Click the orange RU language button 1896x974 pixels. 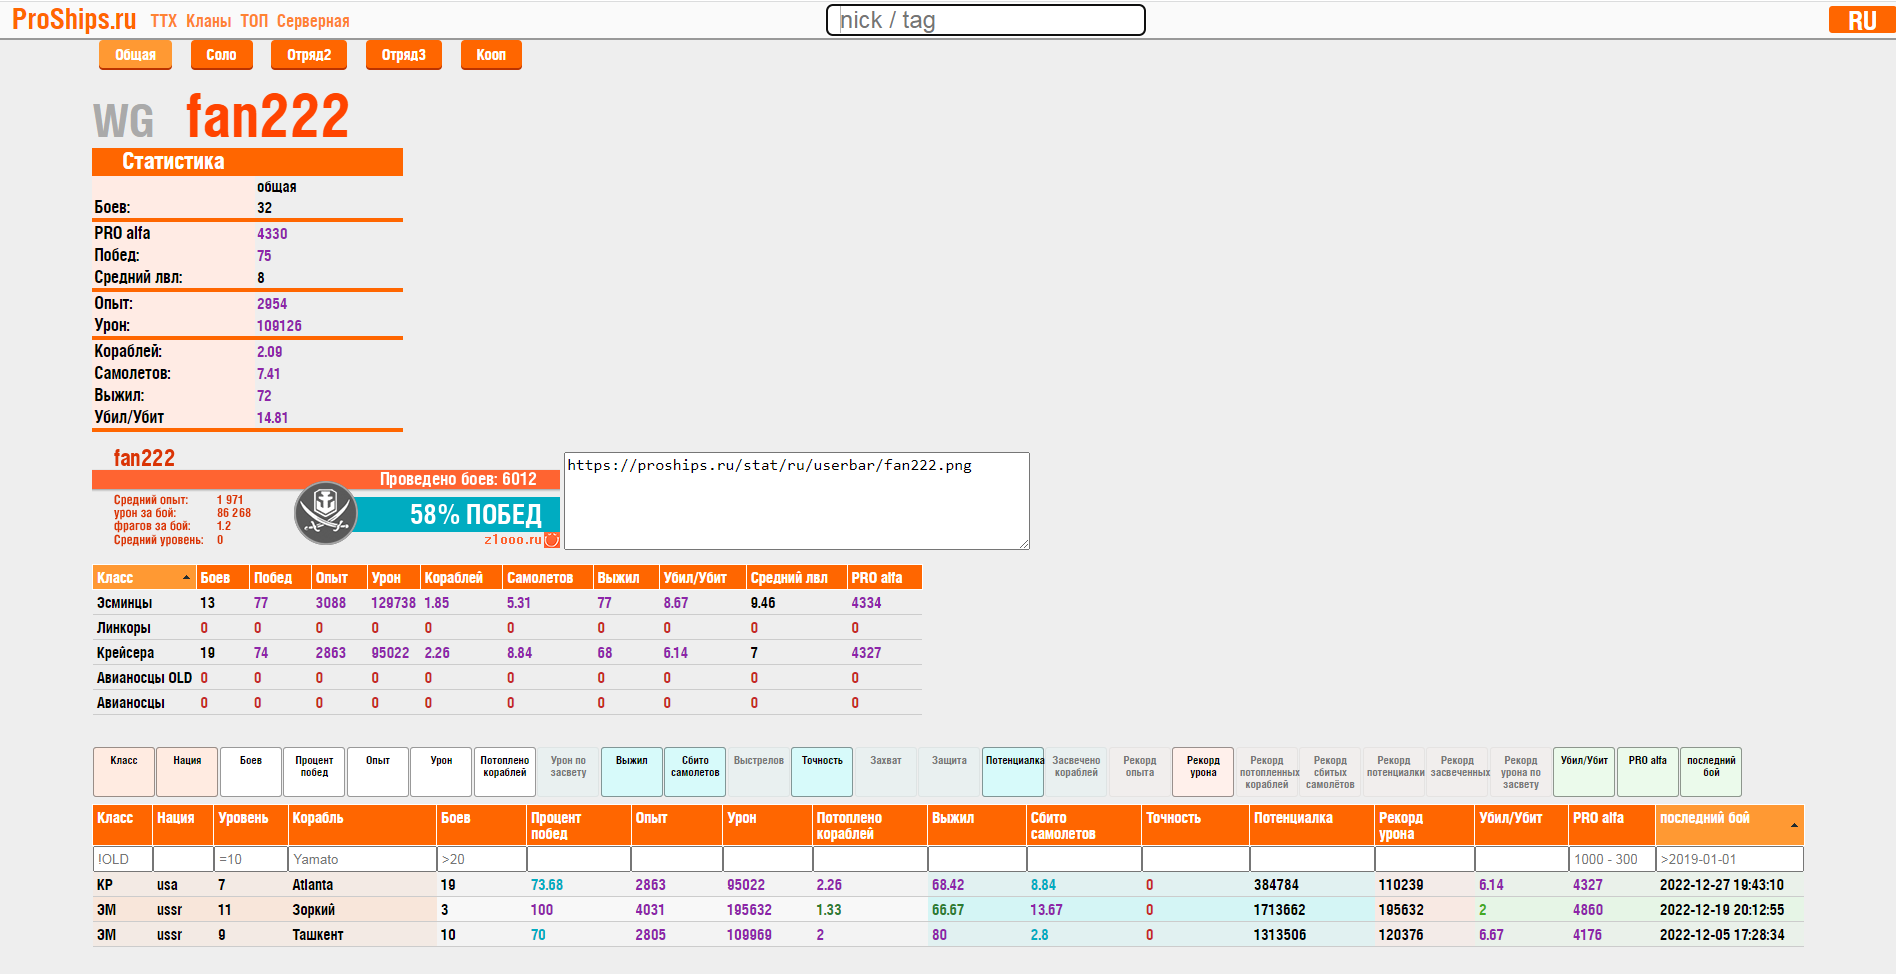coord(1860,20)
